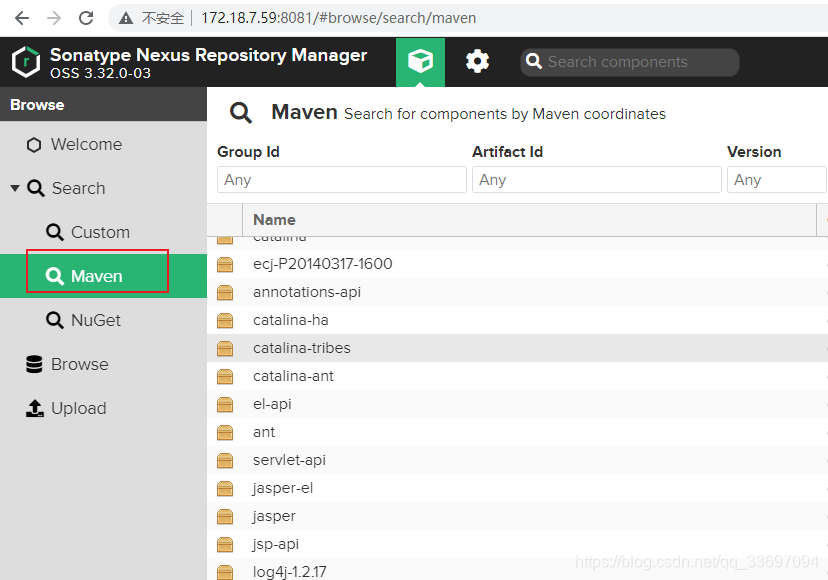Select the Maven search item
The height and width of the screenshot is (580, 828).
click(x=104, y=276)
